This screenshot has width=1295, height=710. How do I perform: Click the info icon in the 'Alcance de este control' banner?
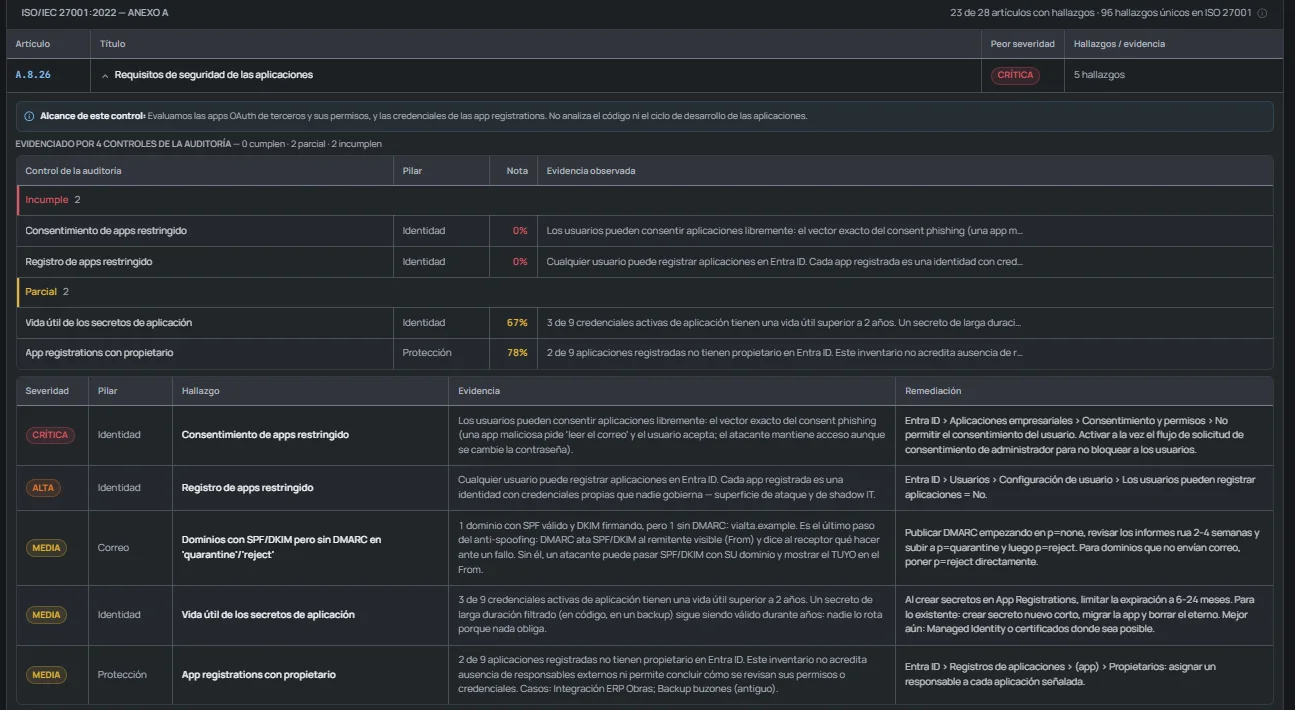coord(29,116)
